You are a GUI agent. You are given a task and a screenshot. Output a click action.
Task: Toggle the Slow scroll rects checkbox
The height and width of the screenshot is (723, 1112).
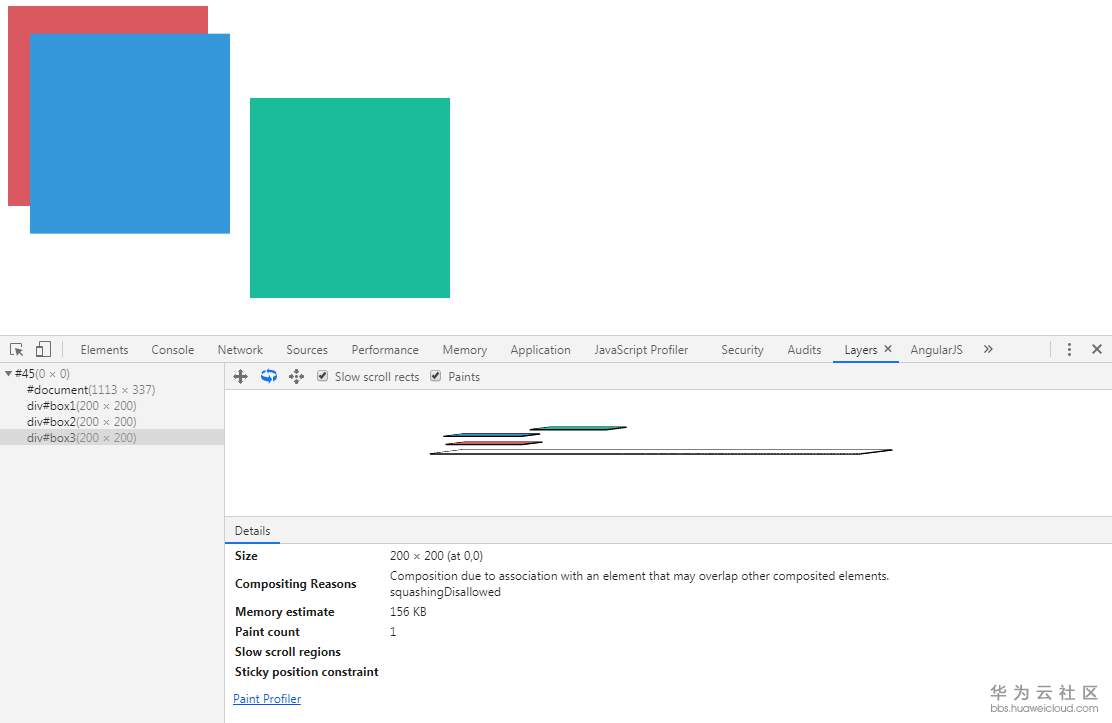(x=323, y=376)
